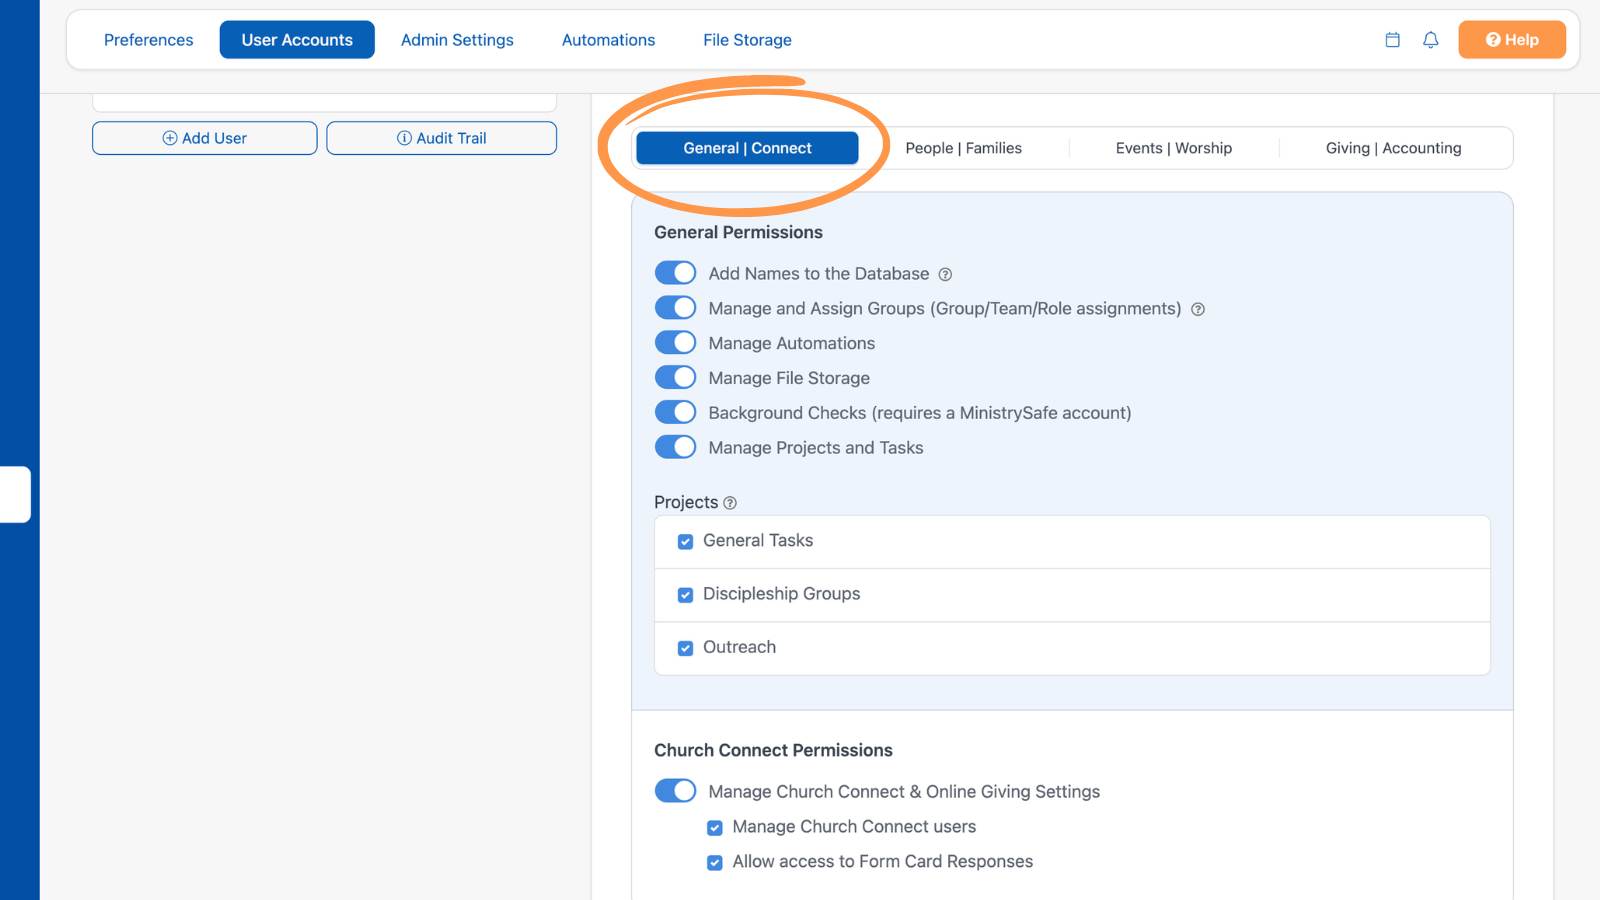Select General | Connect permissions tab
This screenshot has height=900, width=1600.
tap(747, 148)
